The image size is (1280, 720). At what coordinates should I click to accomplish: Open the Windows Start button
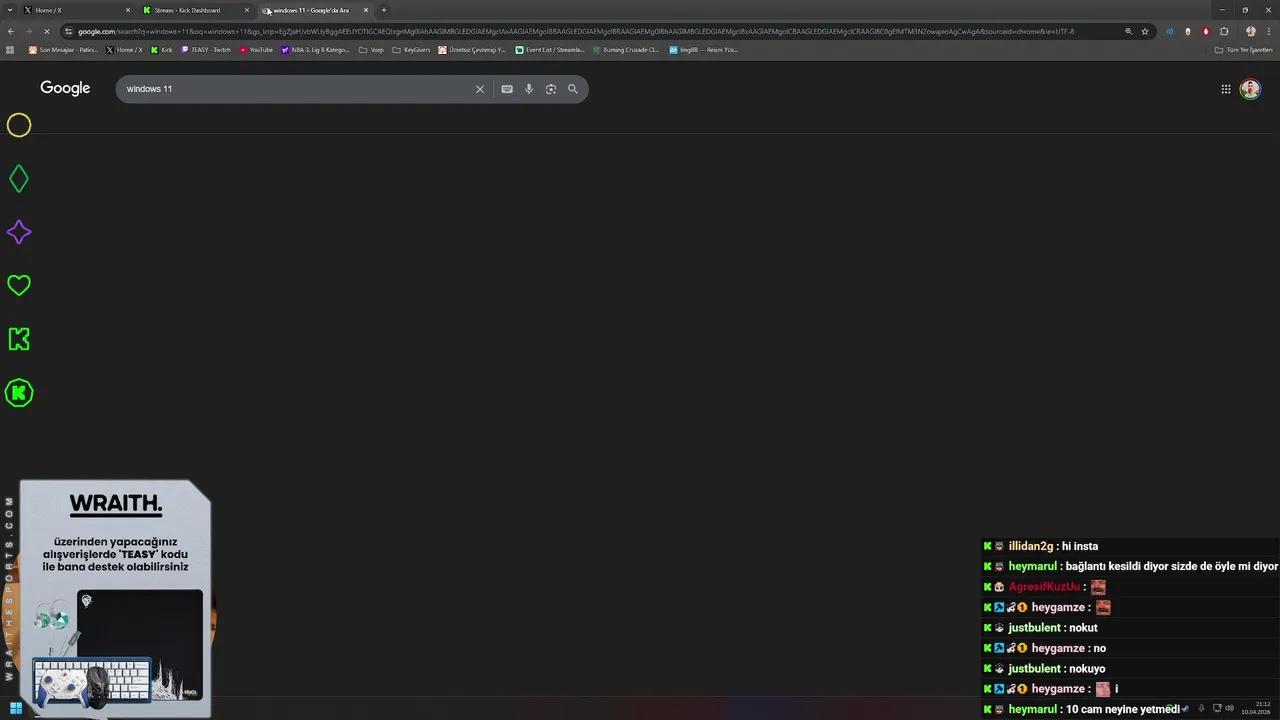16,708
